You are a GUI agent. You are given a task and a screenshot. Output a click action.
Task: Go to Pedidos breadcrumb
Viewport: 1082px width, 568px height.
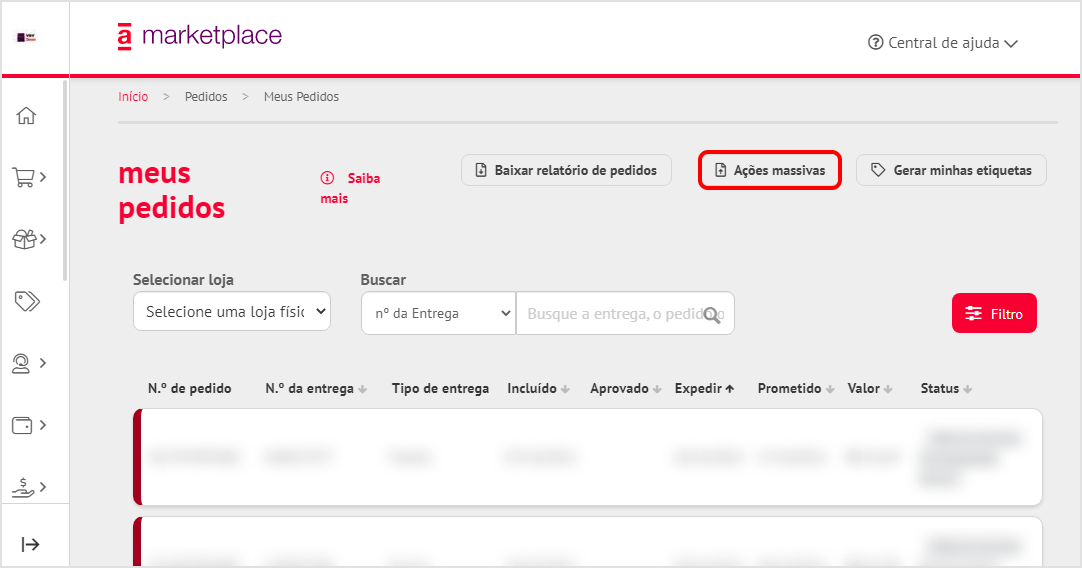tap(206, 97)
